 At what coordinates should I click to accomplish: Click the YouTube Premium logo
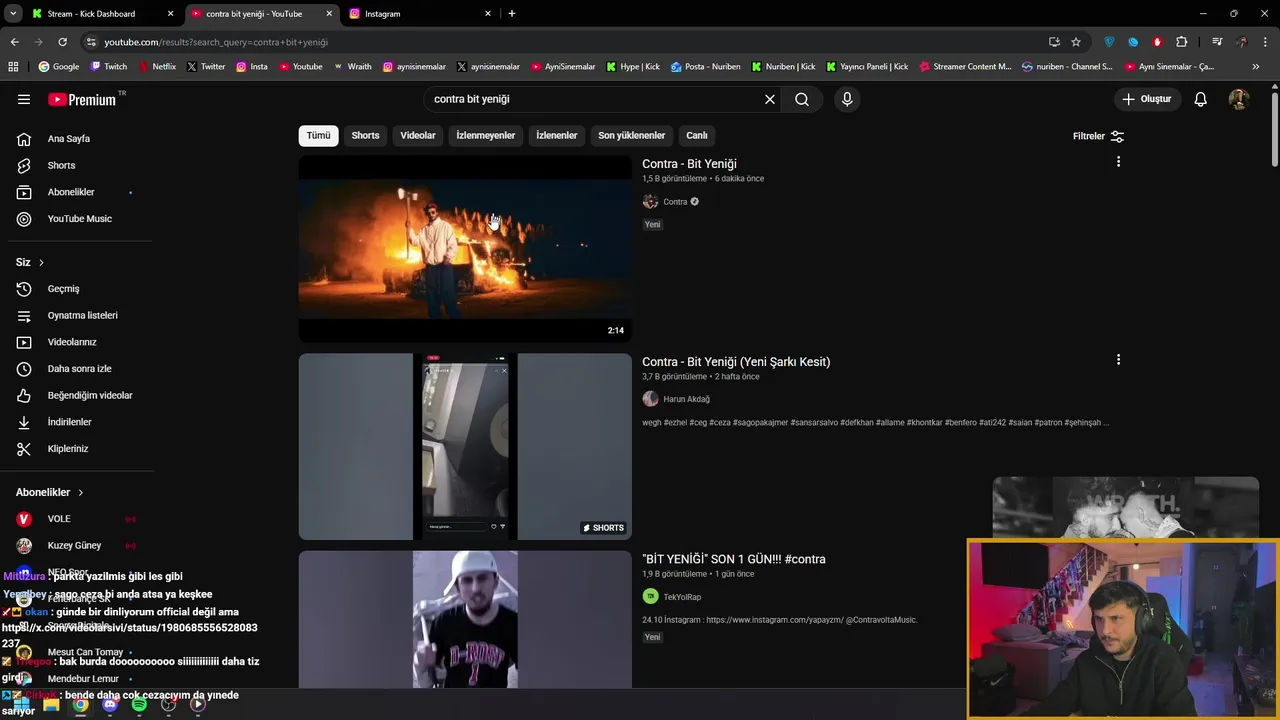(x=83, y=99)
